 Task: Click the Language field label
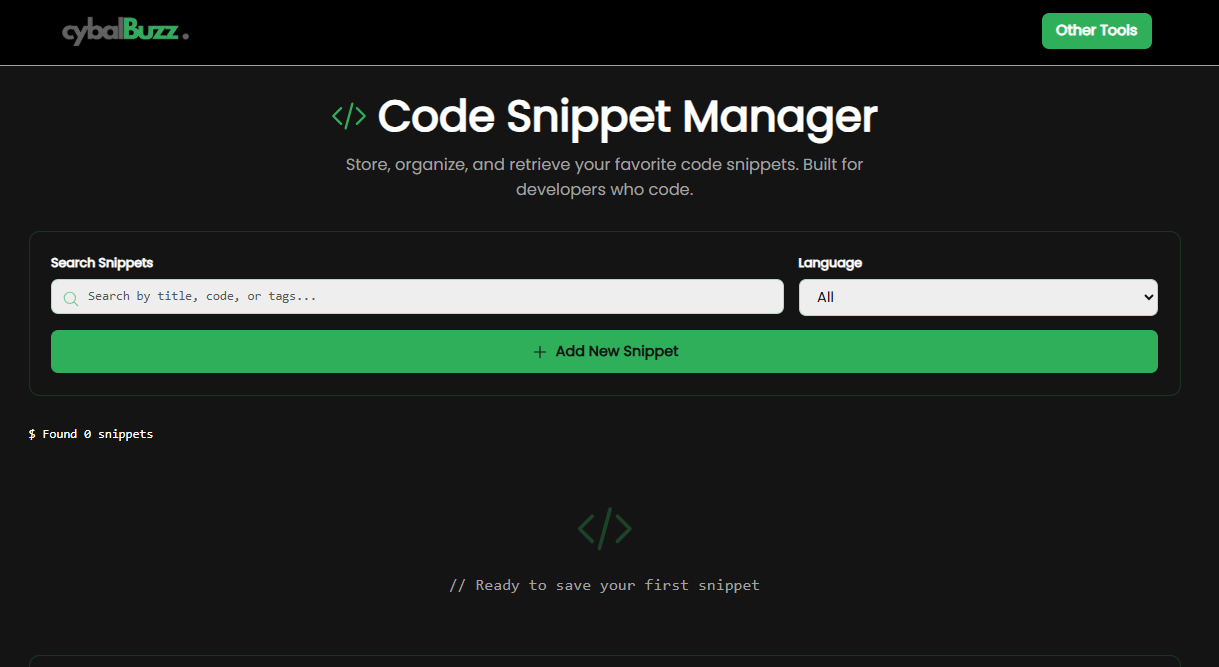pos(830,262)
